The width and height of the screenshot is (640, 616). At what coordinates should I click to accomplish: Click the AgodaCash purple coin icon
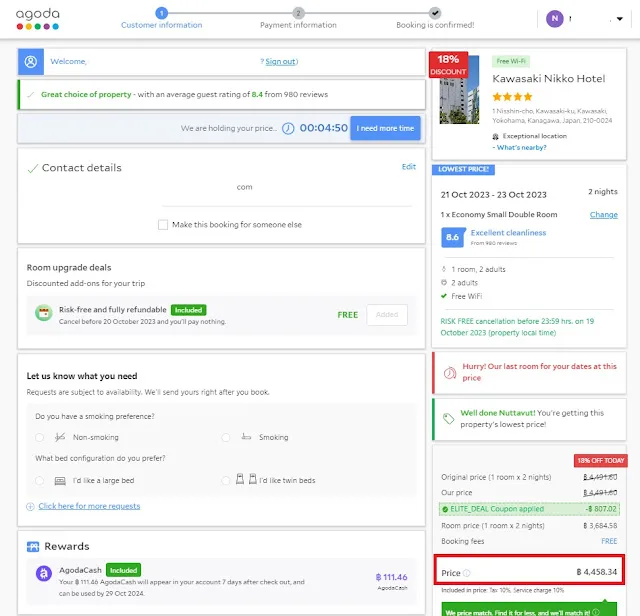[44, 574]
